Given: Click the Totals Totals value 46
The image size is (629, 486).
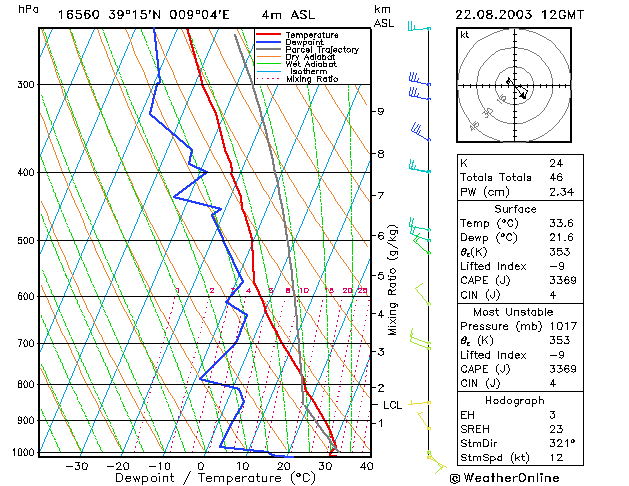Looking at the screenshot, I should click(x=556, y=177).
